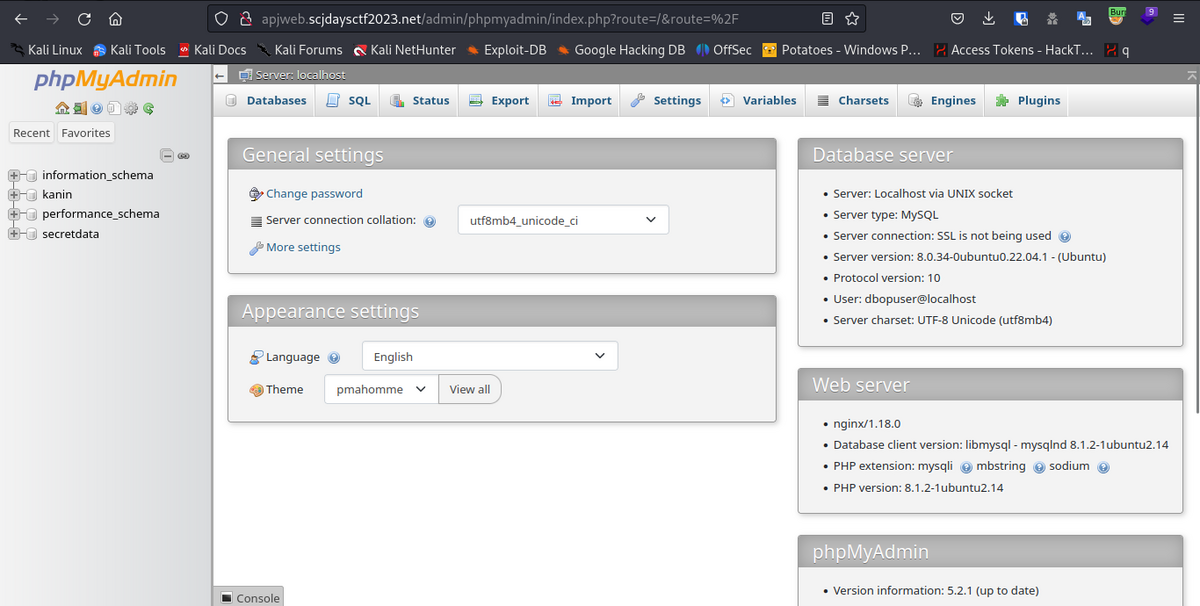Image resolution: width=1200 pixels, height=606 pixels.
Task: Open phpMyAdmin documentation blue question icon
Action: coord(97,108)
